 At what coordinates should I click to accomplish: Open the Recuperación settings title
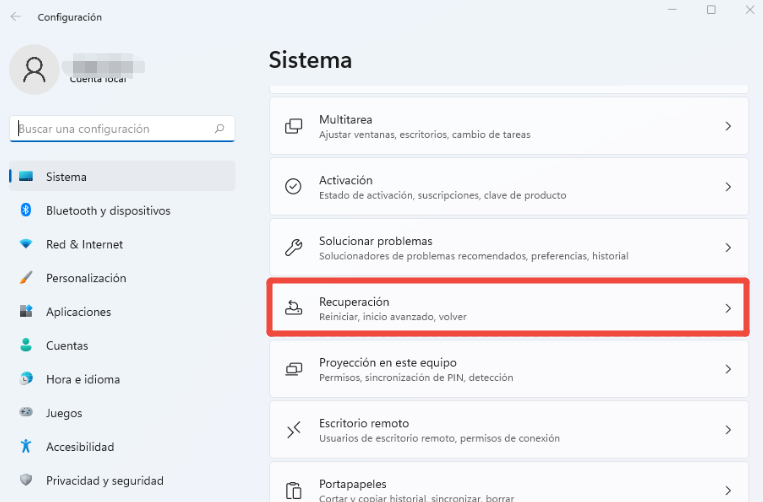point(354,302)
